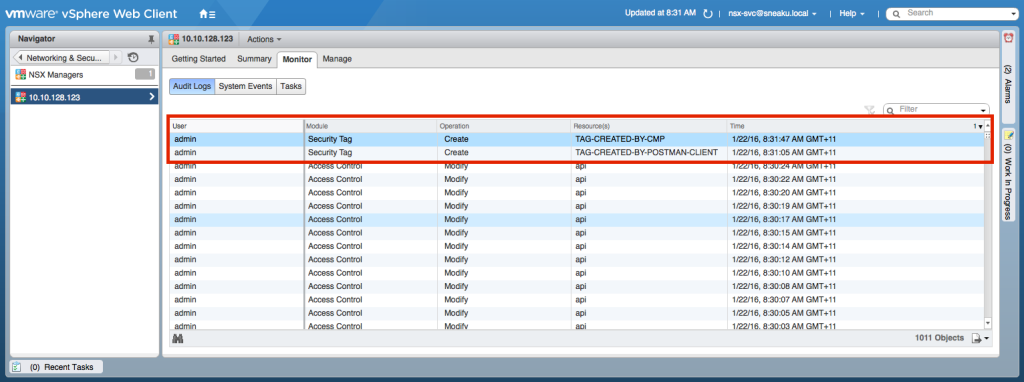Refresh the vSphere client view

coord(708,13)
